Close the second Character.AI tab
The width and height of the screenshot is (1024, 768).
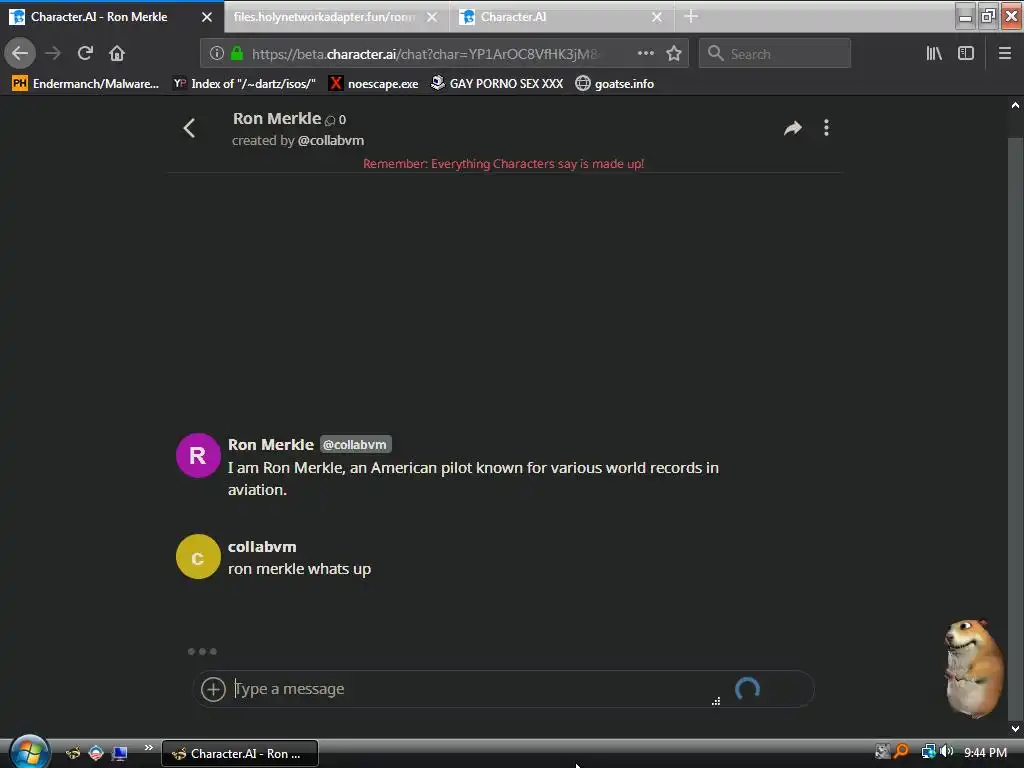(657, 17)
